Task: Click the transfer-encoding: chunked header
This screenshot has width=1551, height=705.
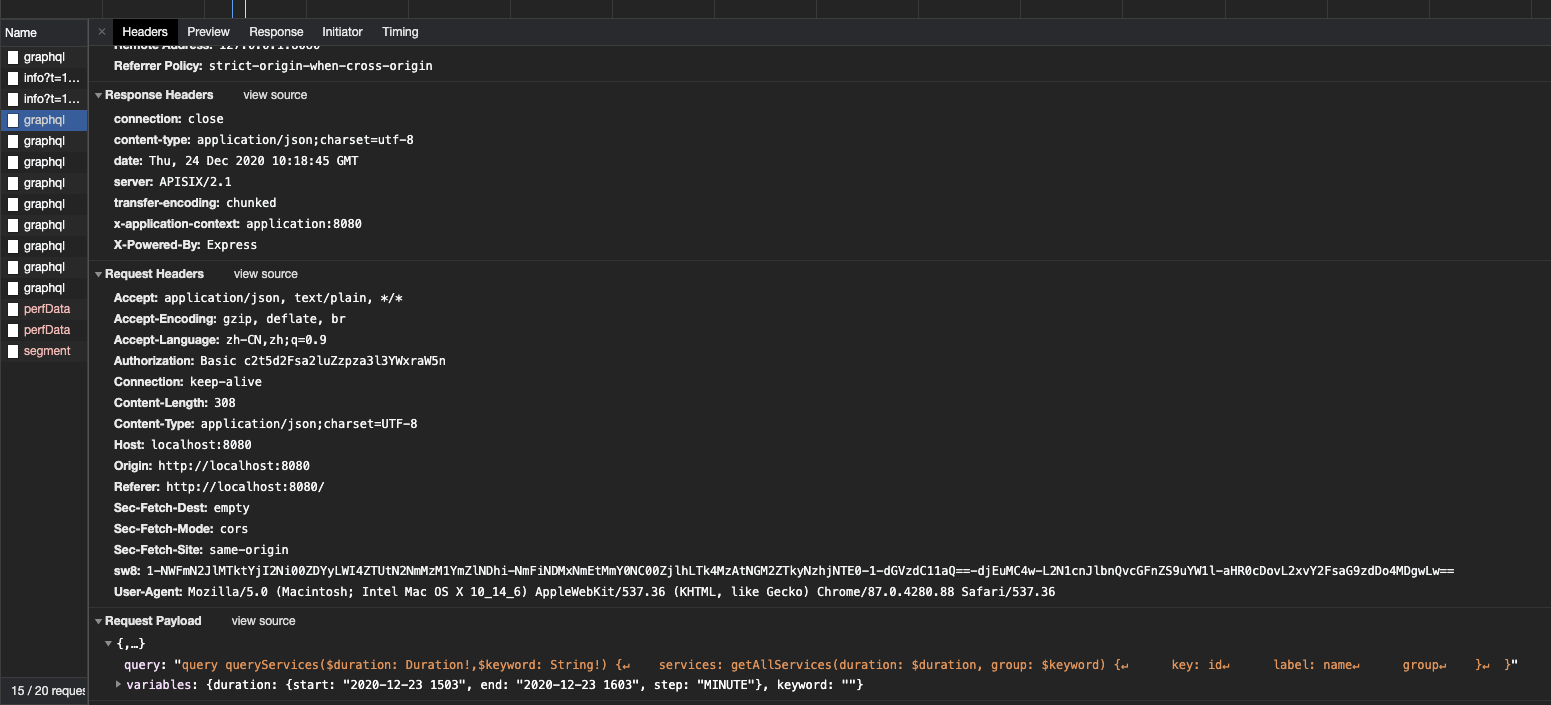Action: tap(195, 203)
